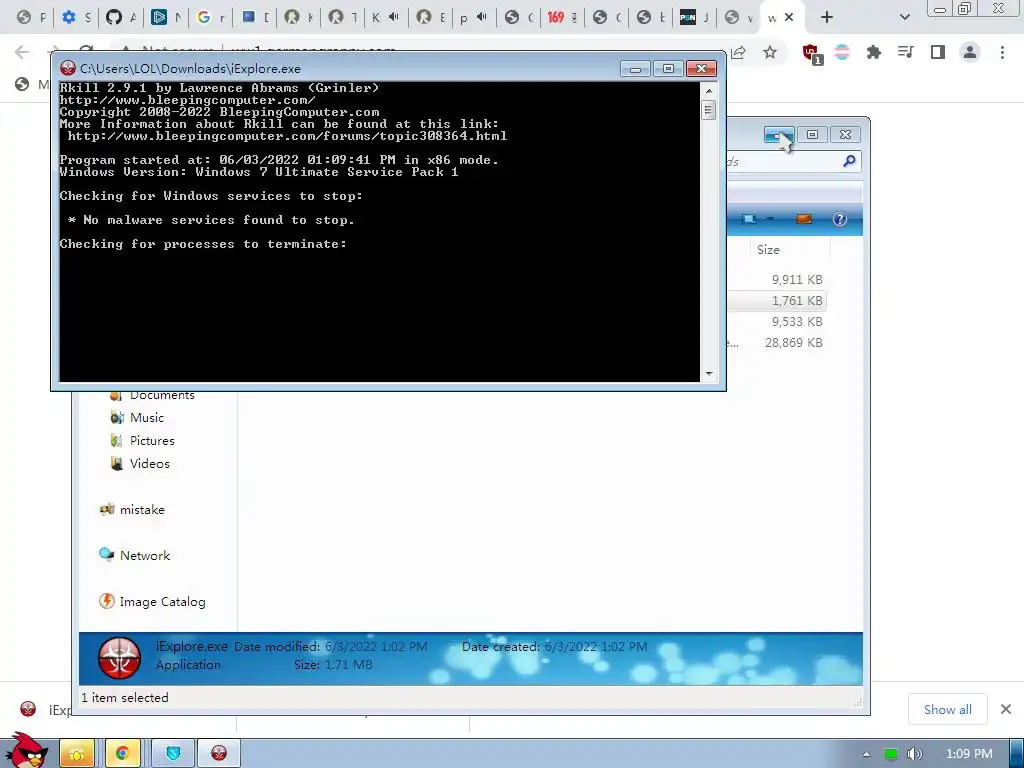The image size is (1024, 768).
Task: Change view icon in Explorer toolbar
Action: tap(748, 219)
